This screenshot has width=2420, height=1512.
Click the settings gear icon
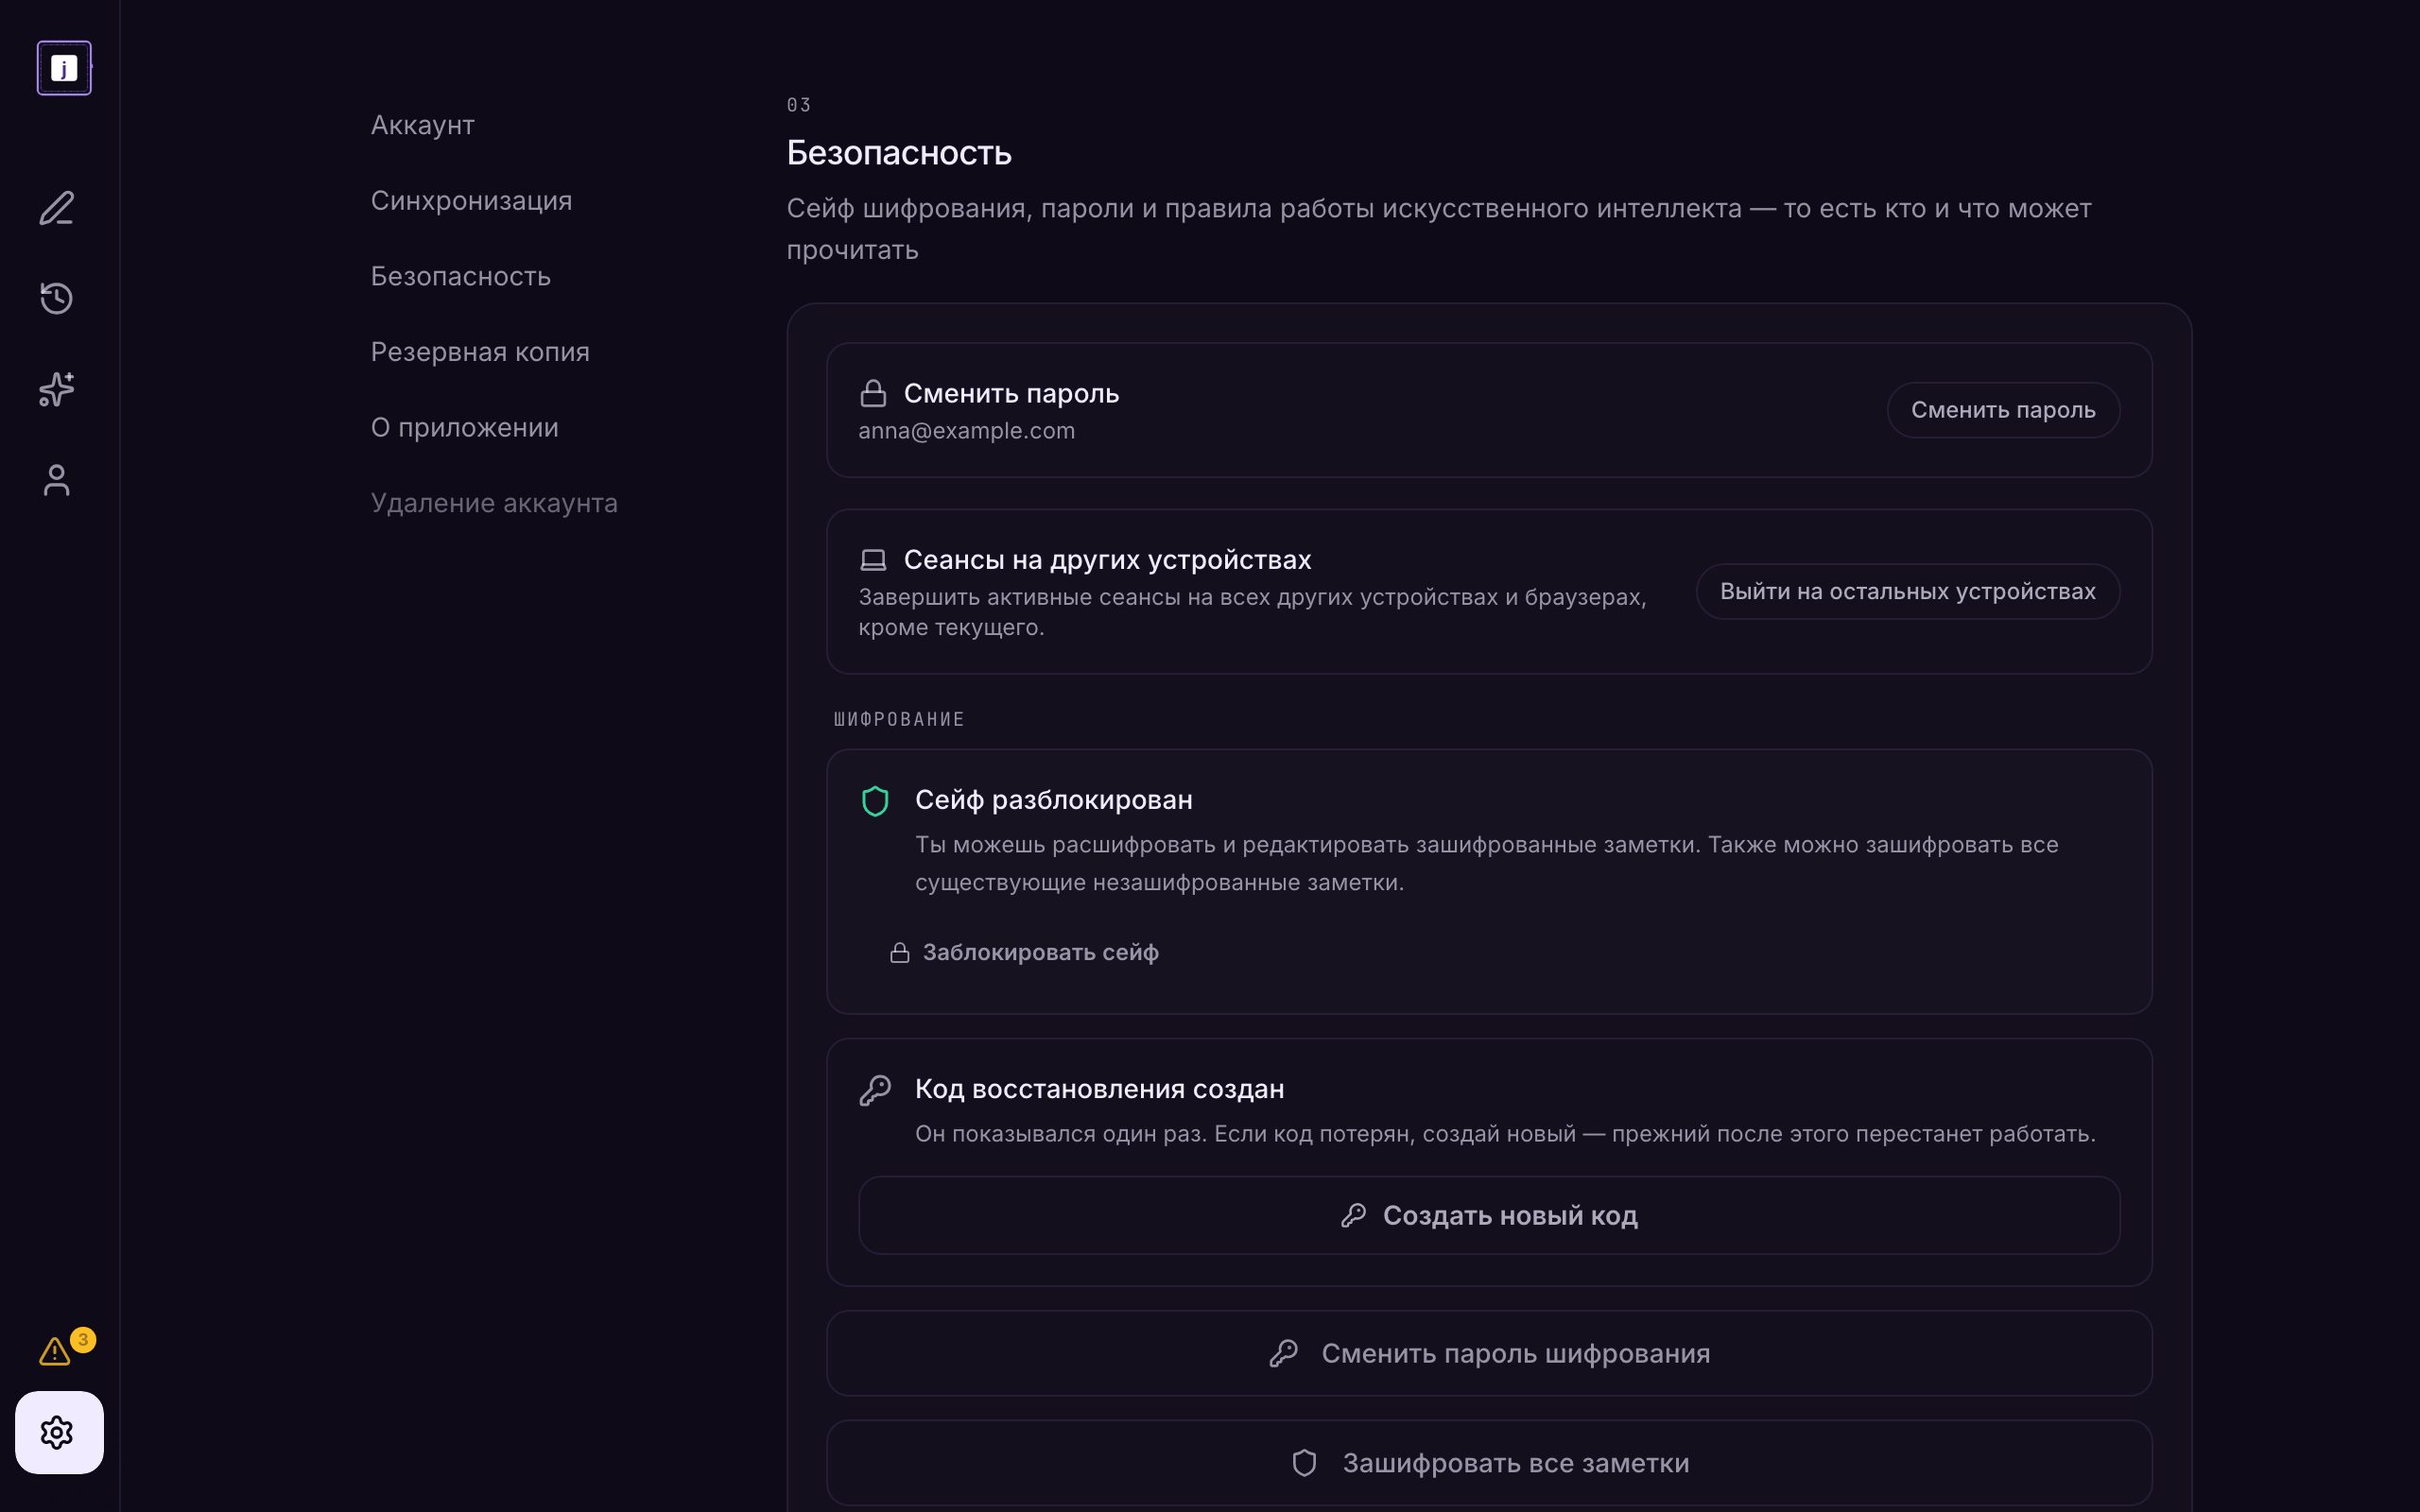coord(59,1432)
